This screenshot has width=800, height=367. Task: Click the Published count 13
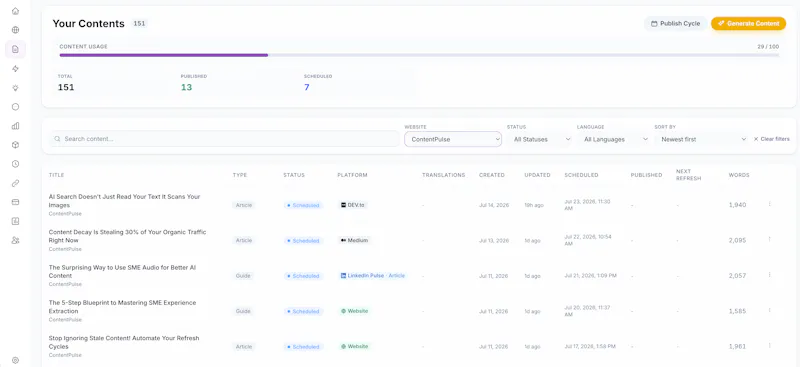pos(186,87)
